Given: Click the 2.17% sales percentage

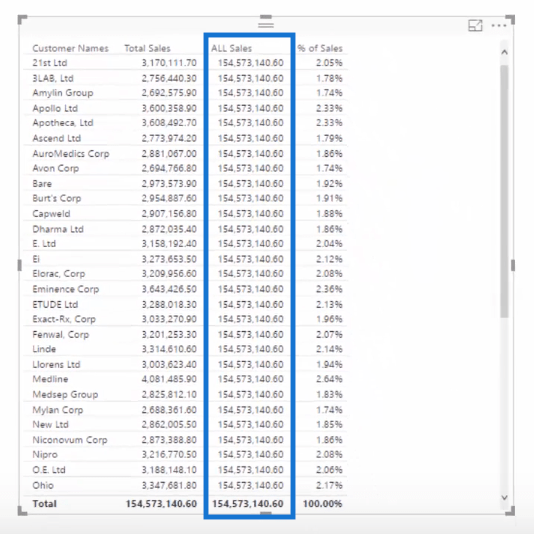Looking at the screenshot, I should click(329, 485).
